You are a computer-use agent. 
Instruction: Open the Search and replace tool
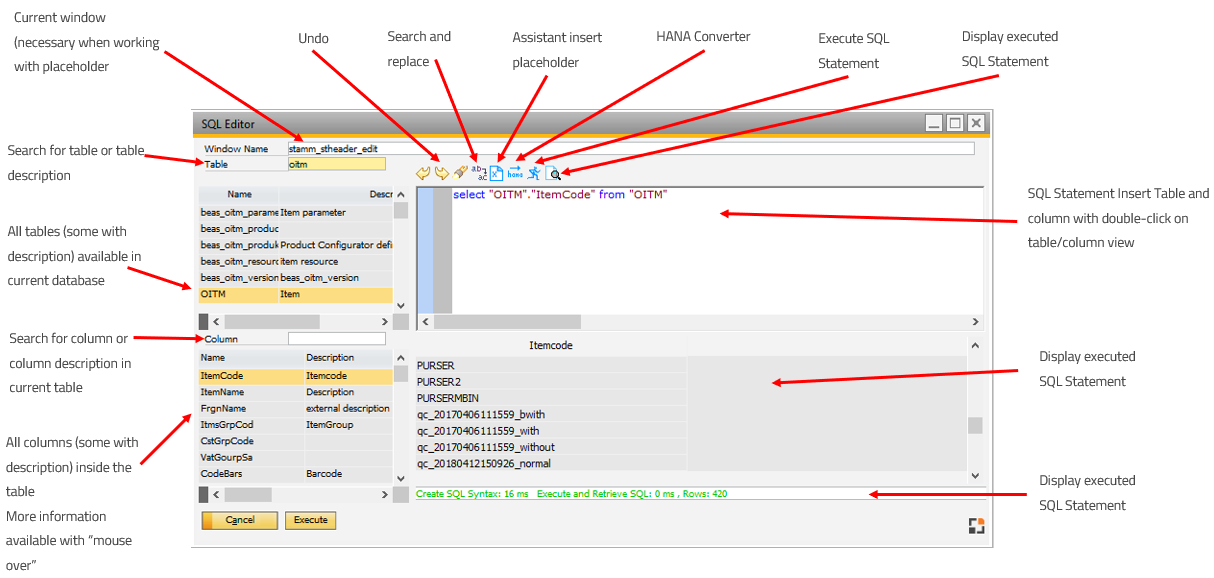[478, 171]
